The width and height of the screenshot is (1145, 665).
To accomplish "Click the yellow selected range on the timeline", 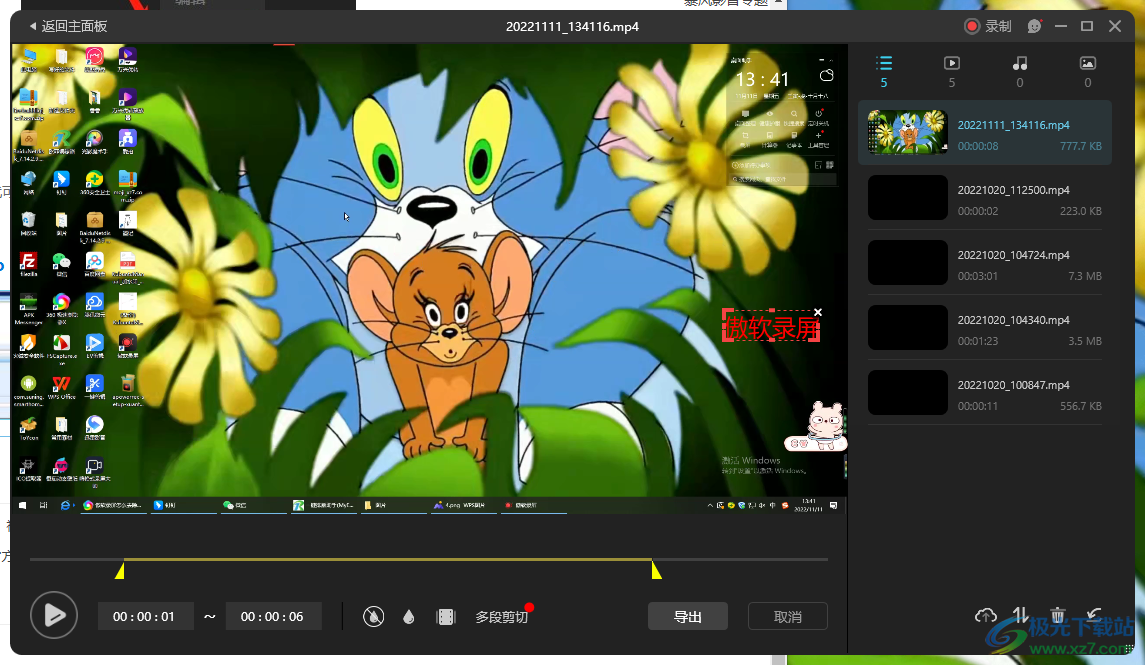I will click(x=388, y=560).
